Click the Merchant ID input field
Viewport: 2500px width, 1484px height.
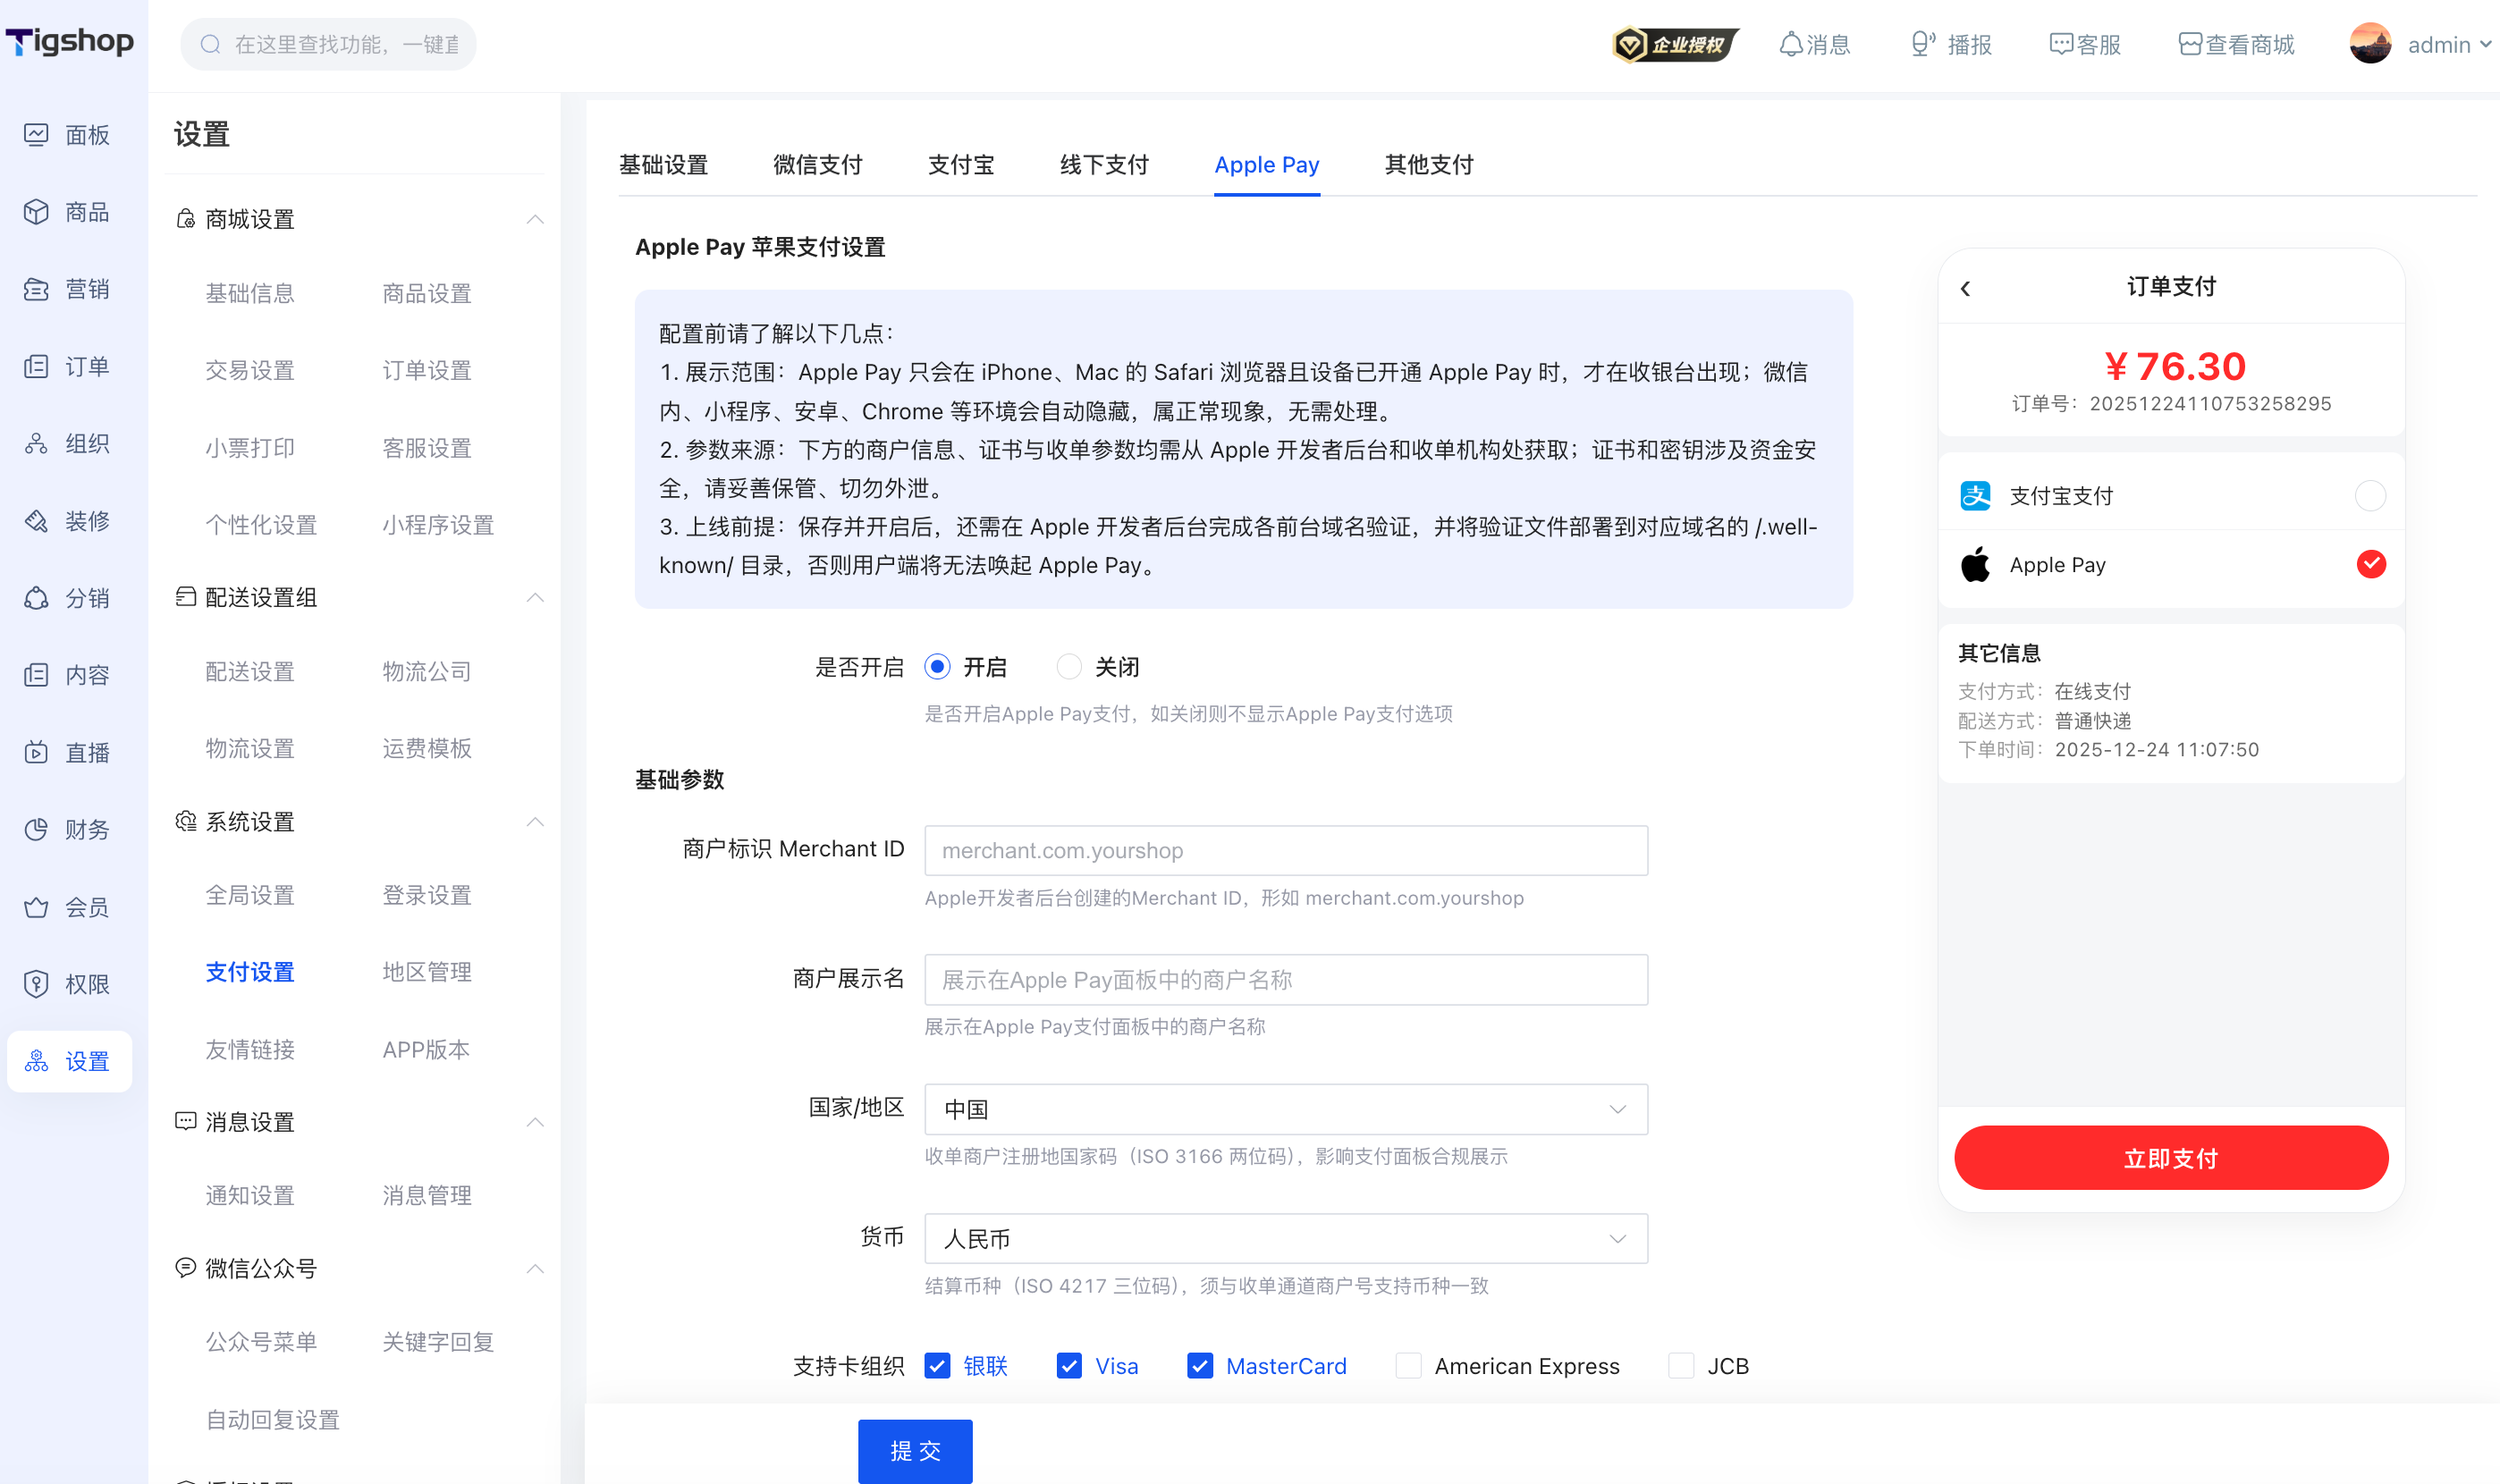[x=1286, y=851]
